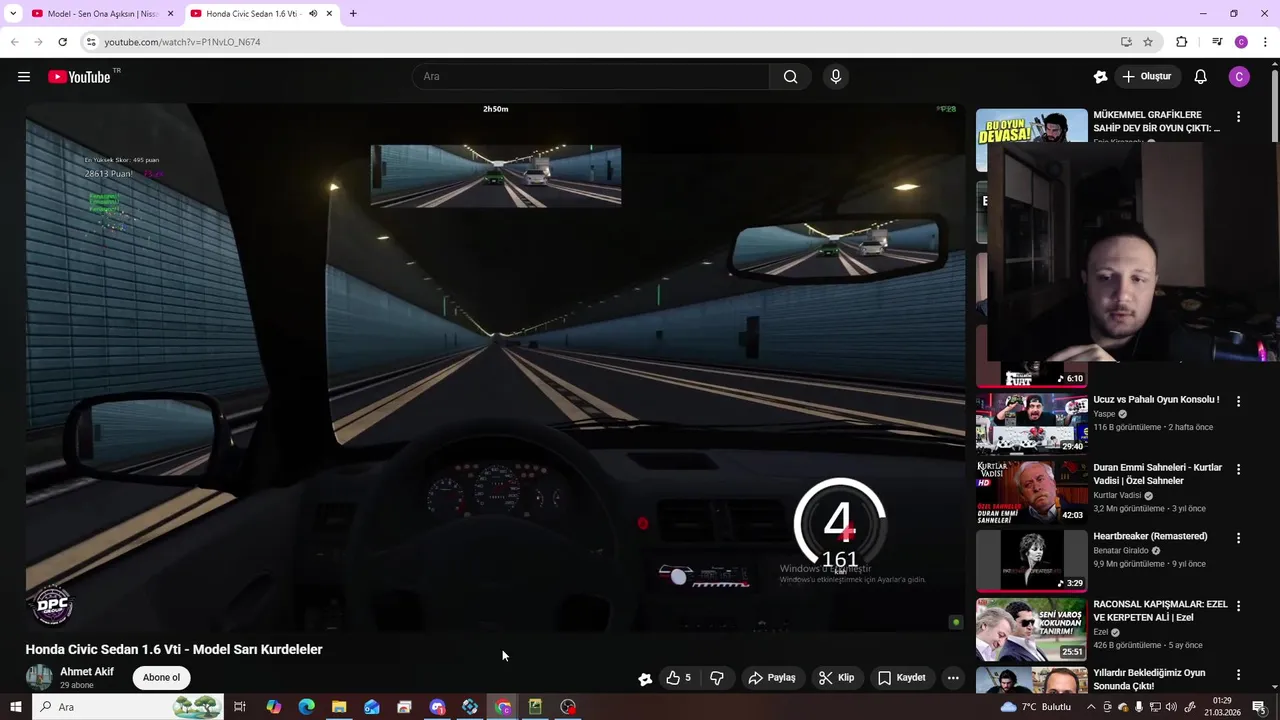Open YouTube notifications bell
The height and width of the screenshot is (720, 1280).
pyautogui.click(x=1201, y=77)
